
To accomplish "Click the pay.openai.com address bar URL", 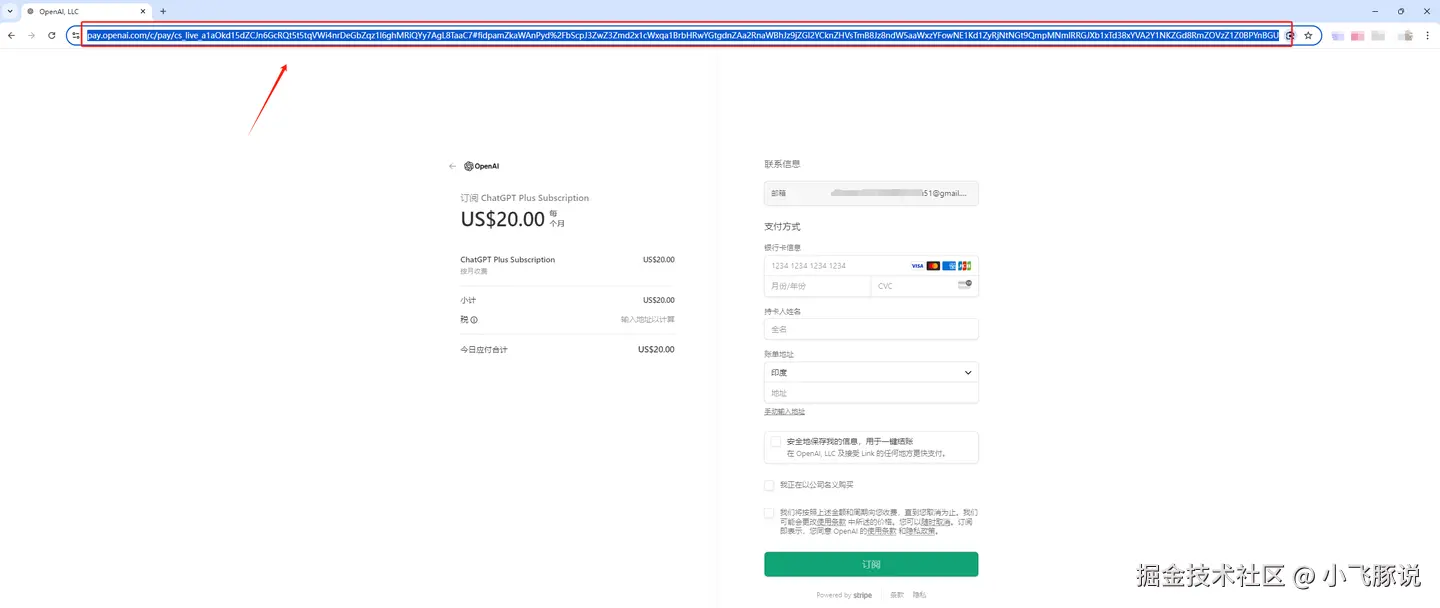I will [x=682, y=35].
